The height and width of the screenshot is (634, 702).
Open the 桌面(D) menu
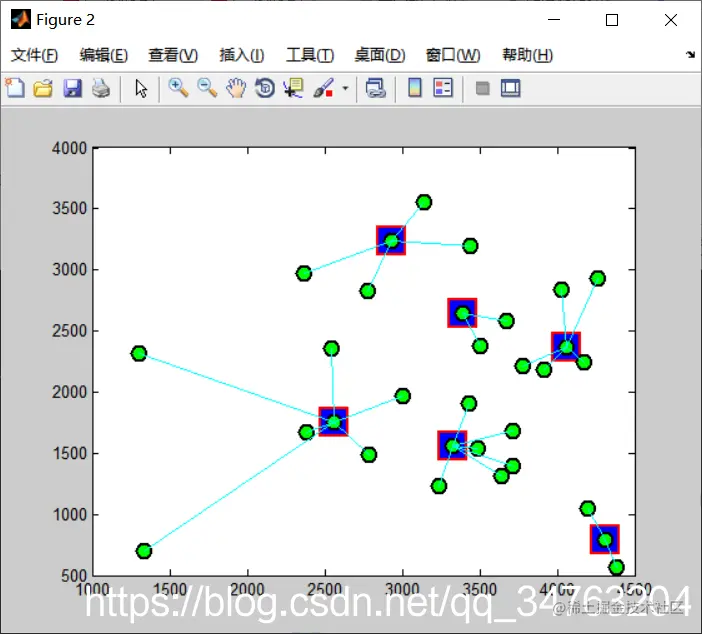[x=380, y=55]
